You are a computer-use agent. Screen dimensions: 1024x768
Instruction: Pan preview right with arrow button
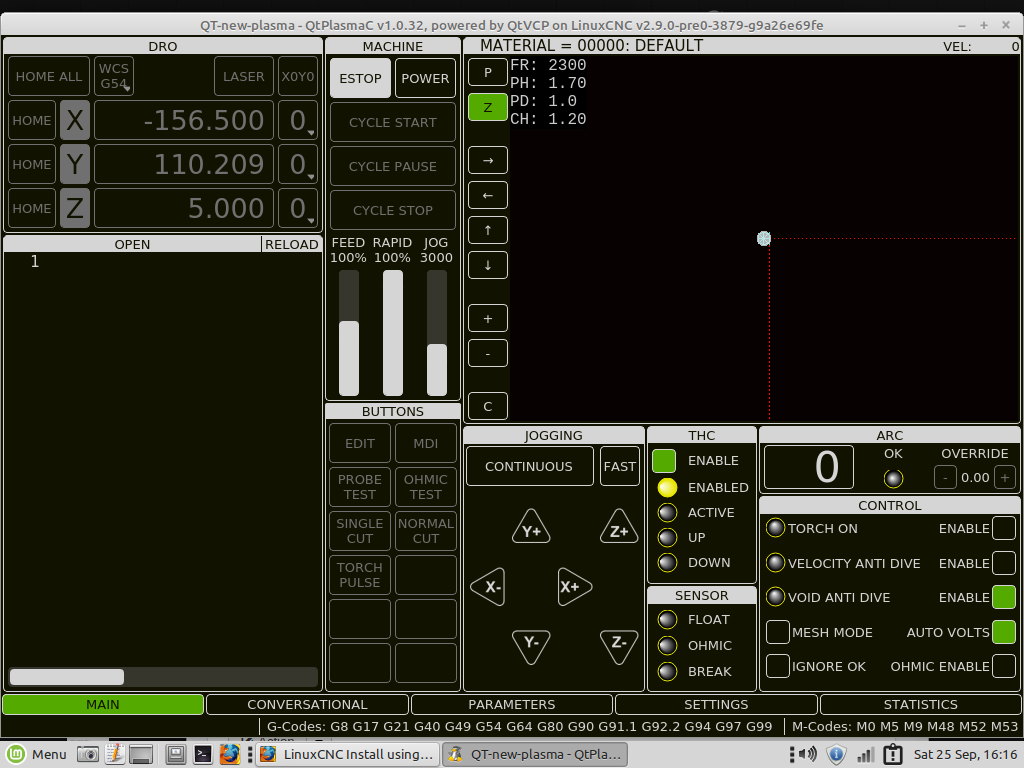pos(488,160)
